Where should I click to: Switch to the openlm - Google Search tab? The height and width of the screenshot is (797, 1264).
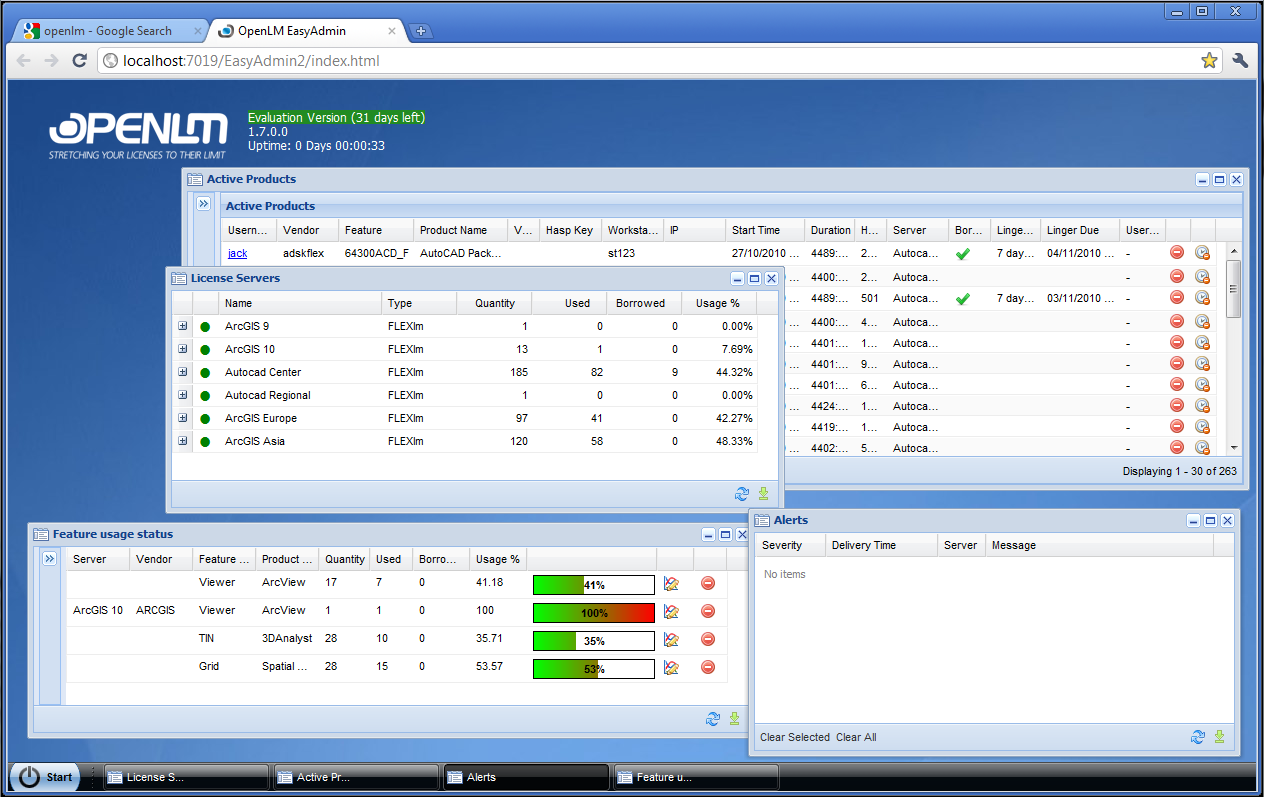tap(108, 31)
